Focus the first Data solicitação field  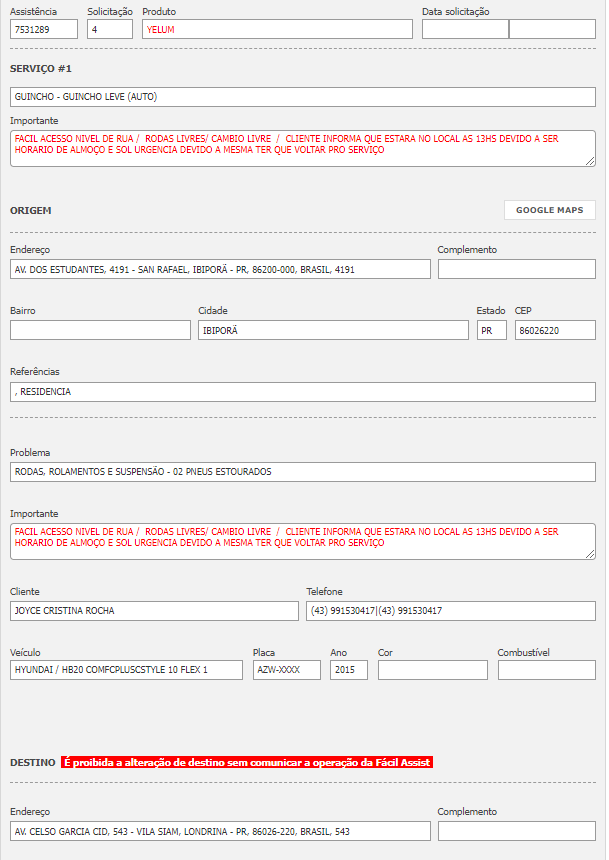coord(465,30)
